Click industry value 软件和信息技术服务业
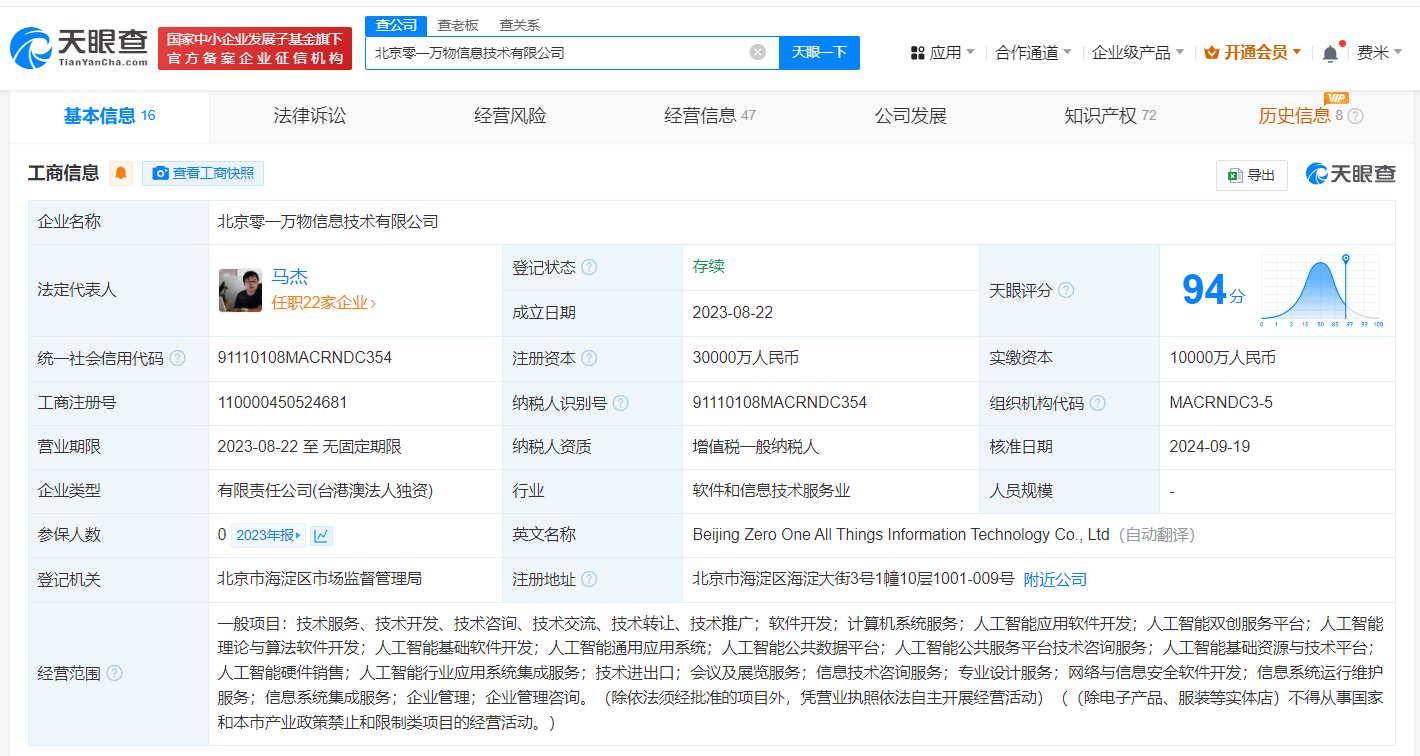This screenshot has width=1420, height=756. (771, 491)
